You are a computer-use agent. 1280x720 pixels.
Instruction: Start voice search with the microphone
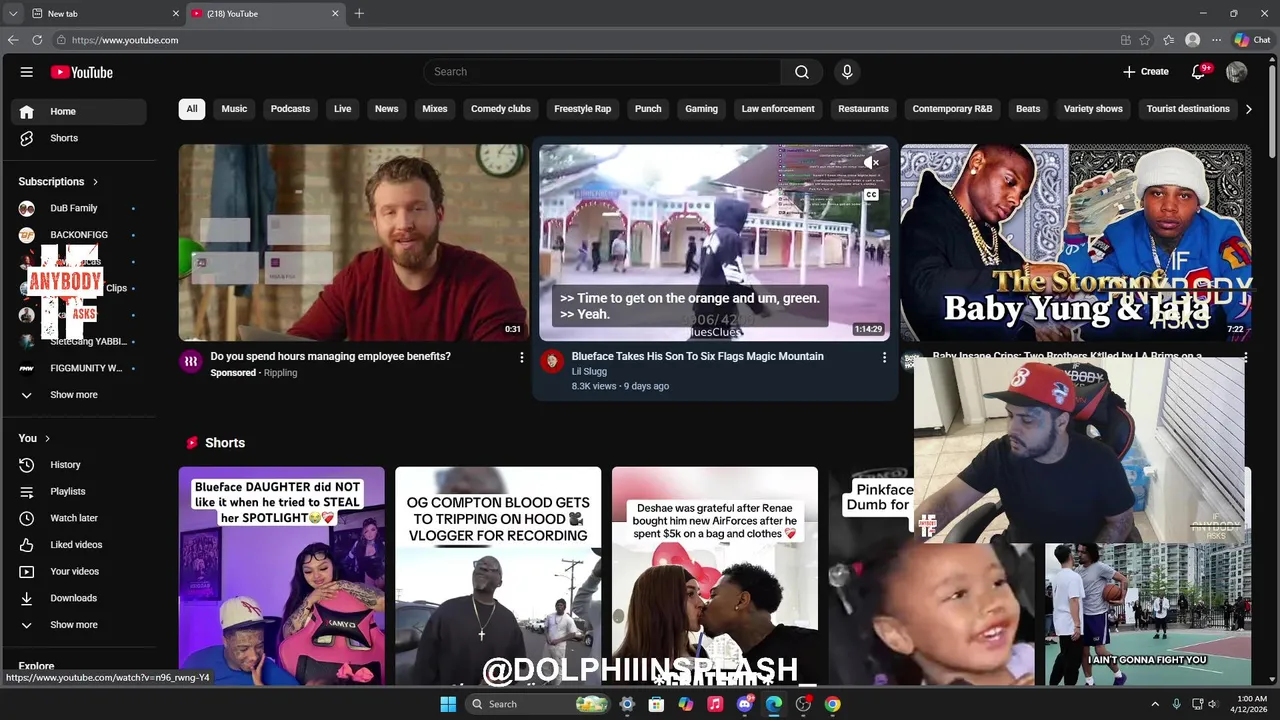(x=847, y=72)
